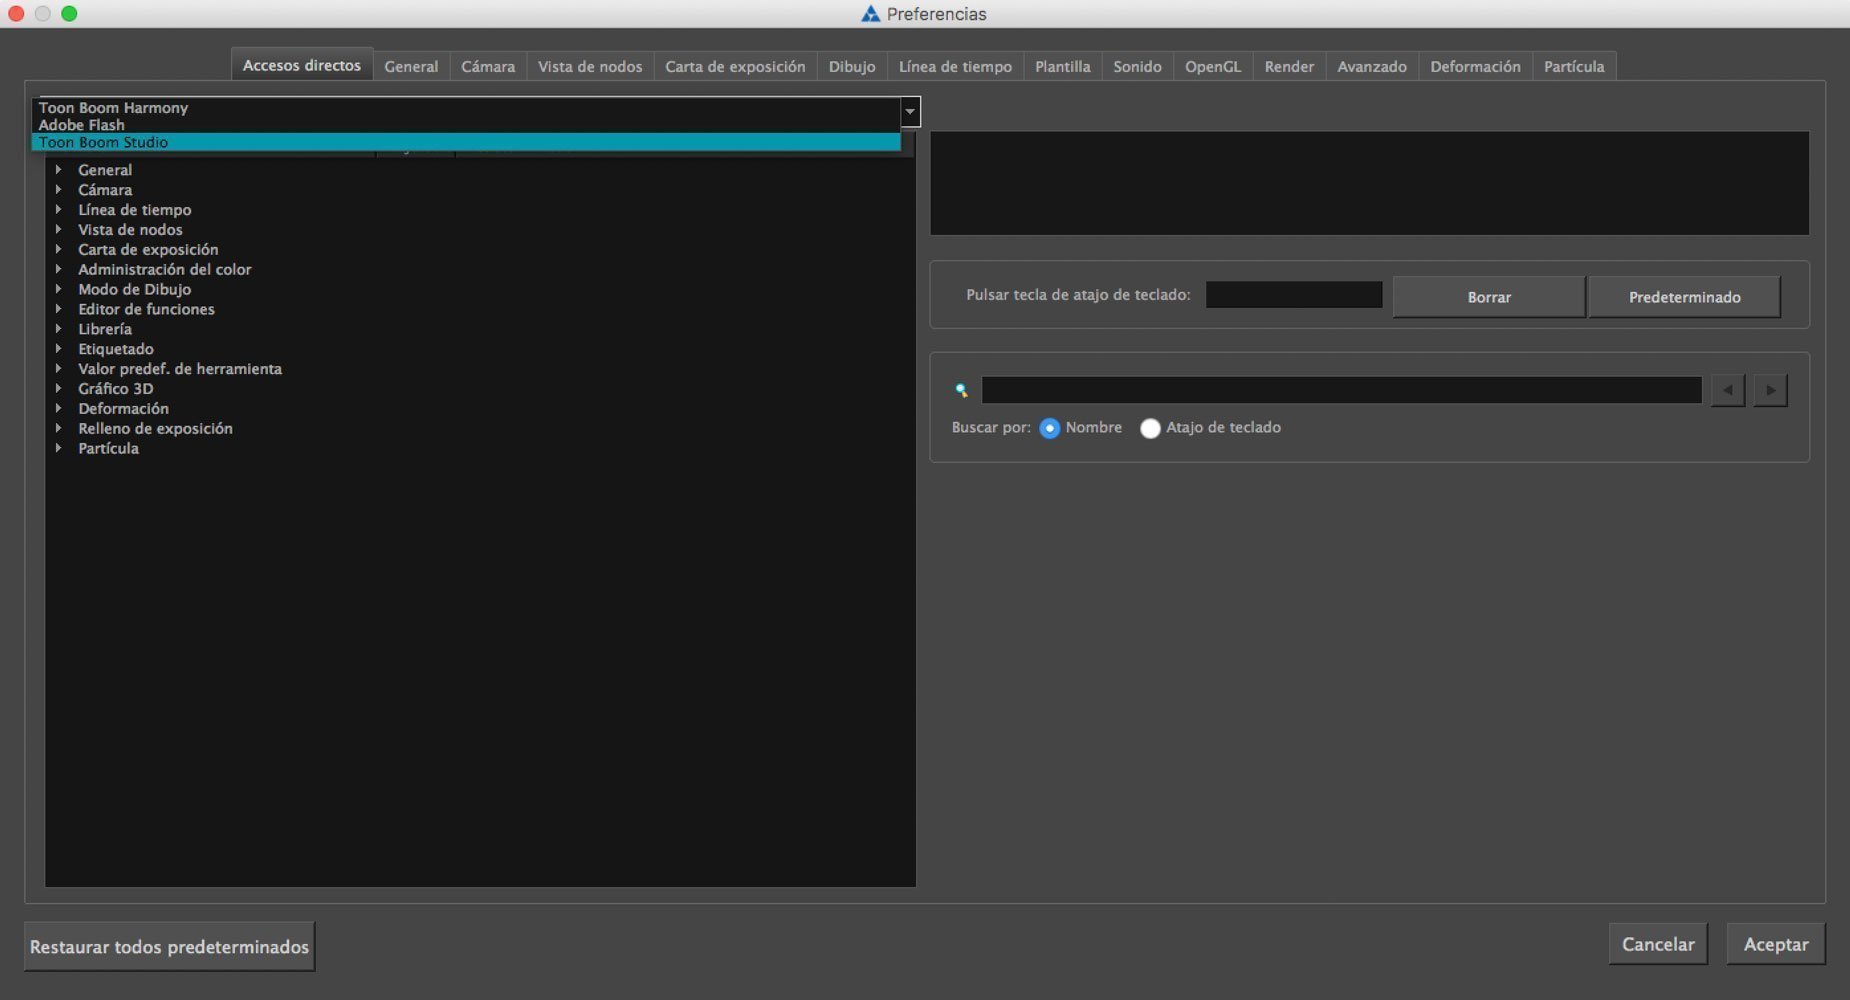Expand Línea de tiempo category
This screenshot has width=1850, height=1000.
pyautogui.click(x=59, y=210)
